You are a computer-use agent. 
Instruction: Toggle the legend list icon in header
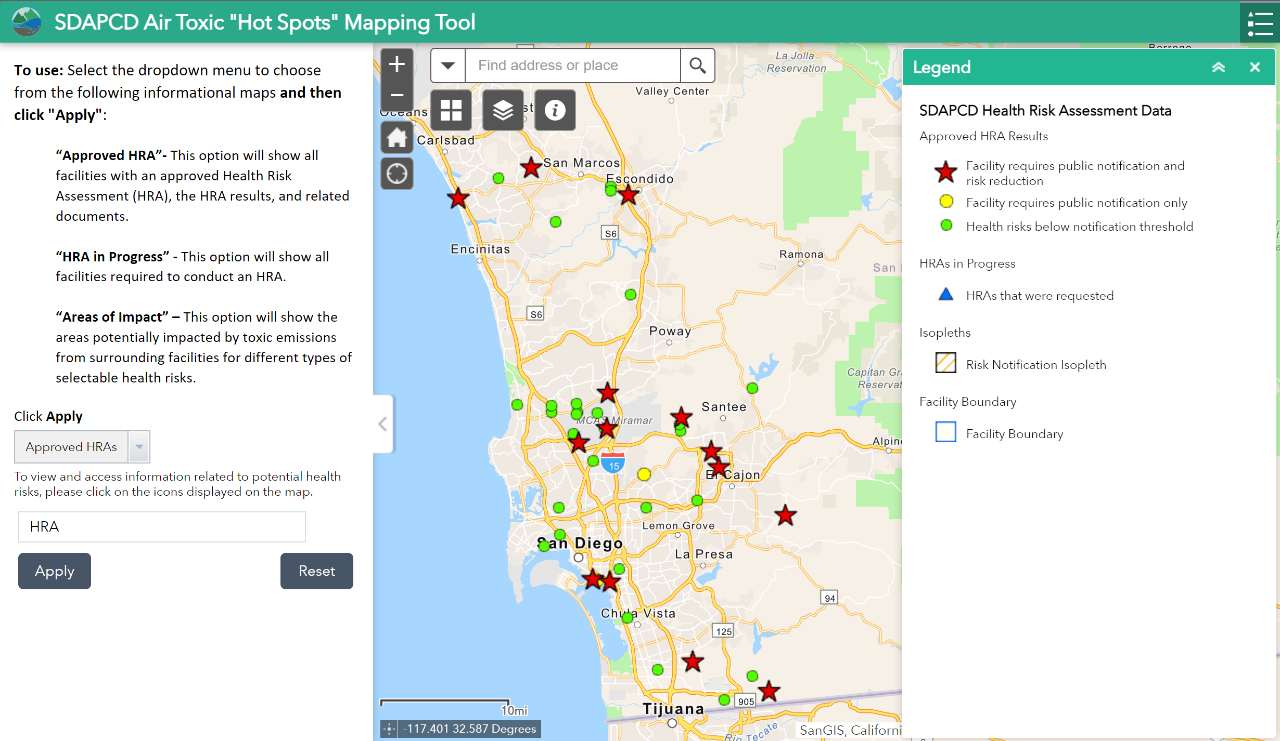pos(1260,22)
